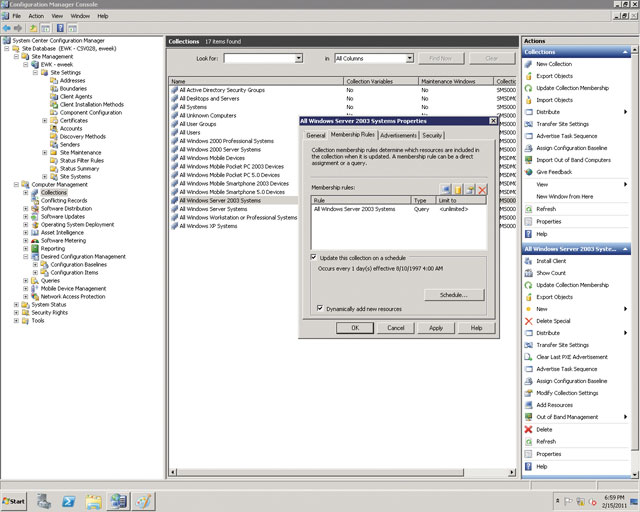Click the Up one level toolbar icon

click(x=33, y=28)
